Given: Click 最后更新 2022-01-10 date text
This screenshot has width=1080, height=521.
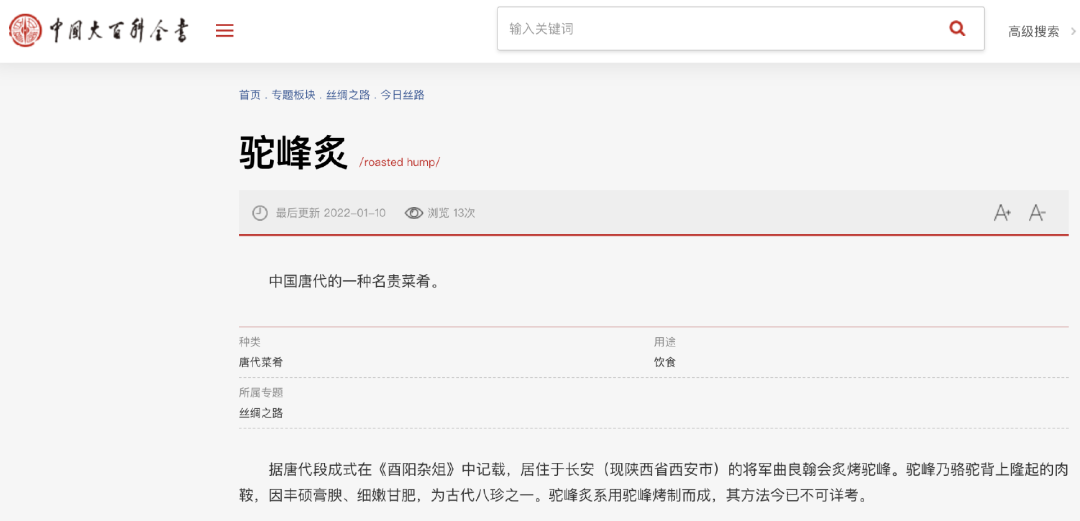Looking at the screenshot, I should click(331, 213).
